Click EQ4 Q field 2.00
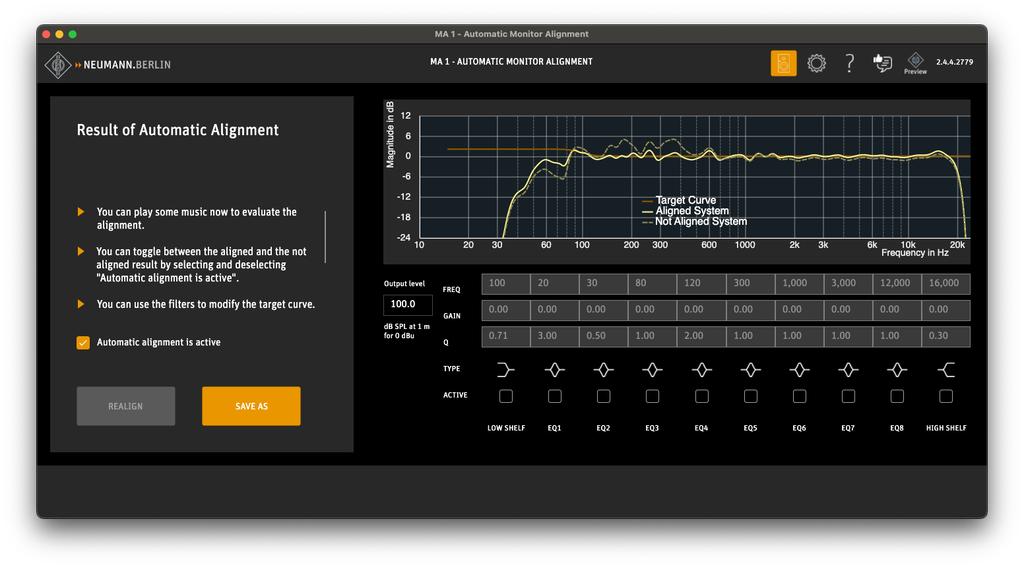The width and height of the screenshot is (1024, 567). tap(701, 336)
